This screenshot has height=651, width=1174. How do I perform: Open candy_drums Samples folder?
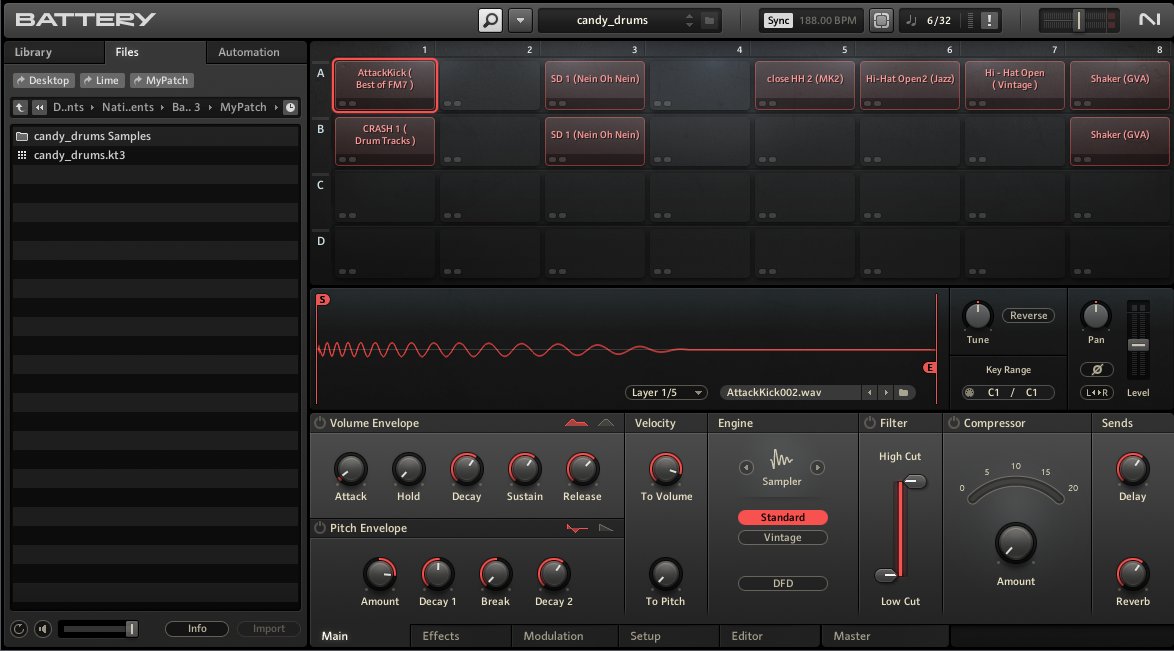coord(155,136)
